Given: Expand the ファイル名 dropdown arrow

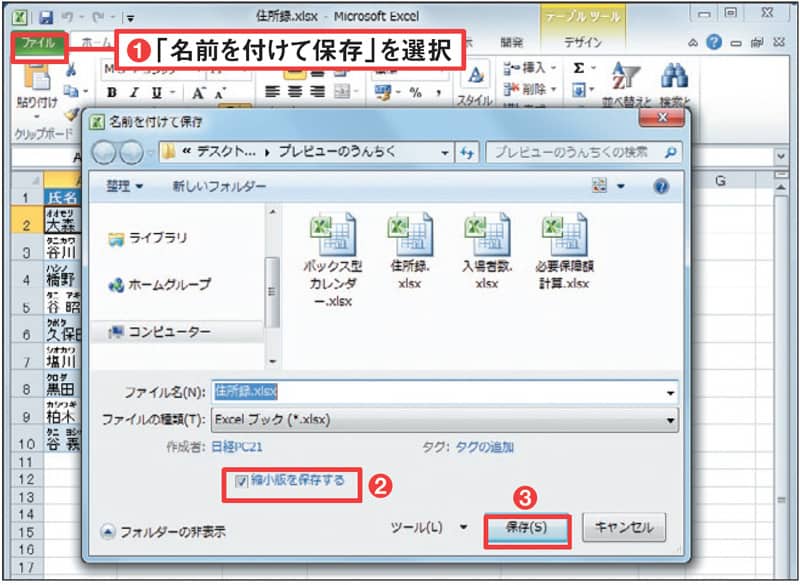Looking at the screenshot, I should 669,392.
